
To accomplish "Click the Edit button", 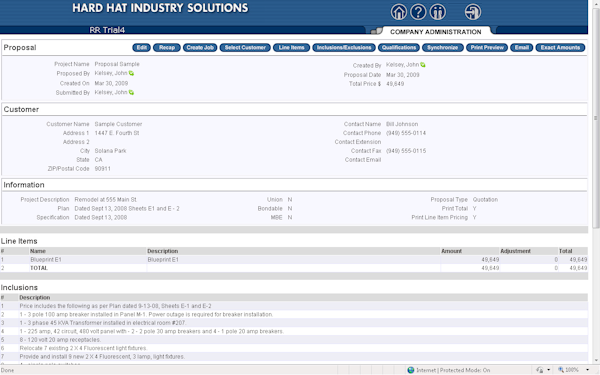I will point(142,47).
